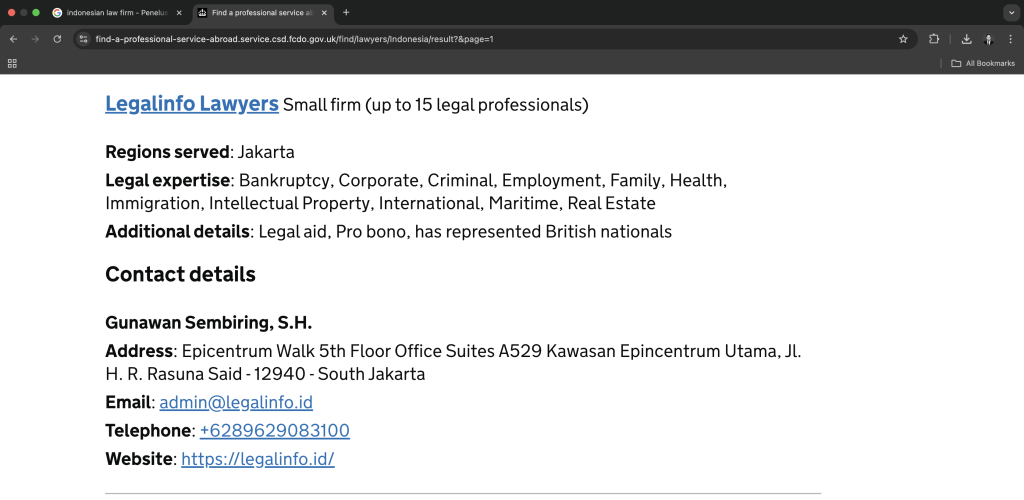
Task: Bookmark this page with the star icon
Action: (903, 39)
